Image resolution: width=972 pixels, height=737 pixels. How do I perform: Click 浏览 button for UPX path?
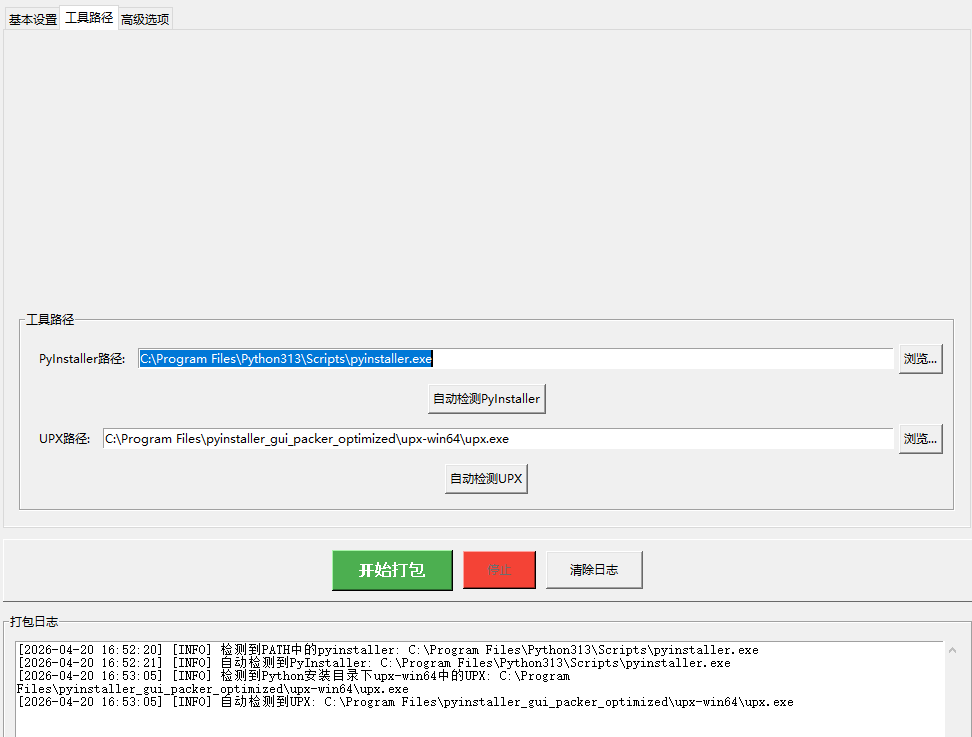(x=920, y=439)
